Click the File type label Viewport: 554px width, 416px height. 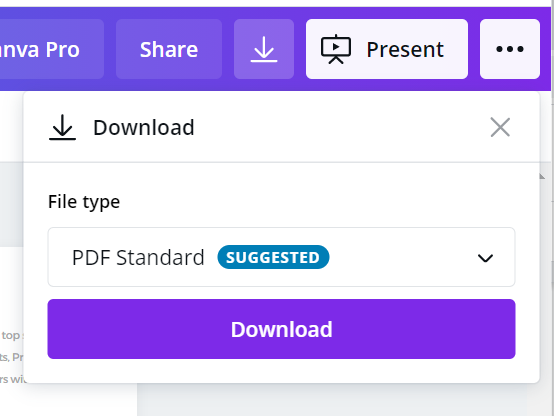[84, 202]
